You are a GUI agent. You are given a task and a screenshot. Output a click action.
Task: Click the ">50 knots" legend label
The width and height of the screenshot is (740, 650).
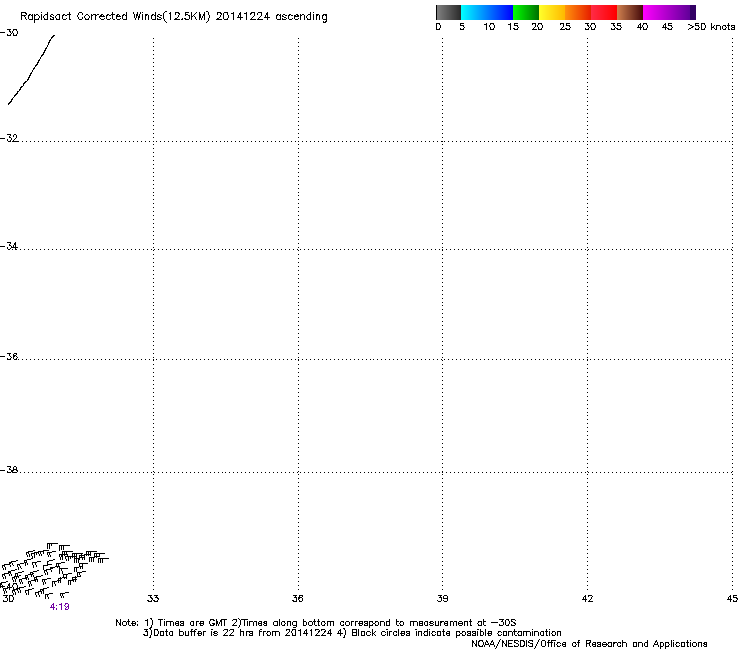[711, 26]
